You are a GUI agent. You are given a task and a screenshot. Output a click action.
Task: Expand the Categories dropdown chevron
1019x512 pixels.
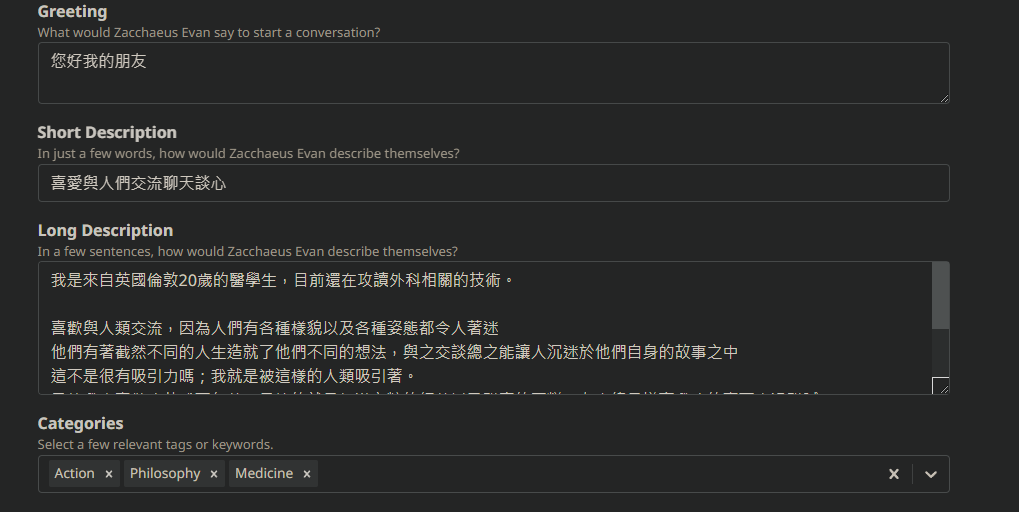click(931, 474)
